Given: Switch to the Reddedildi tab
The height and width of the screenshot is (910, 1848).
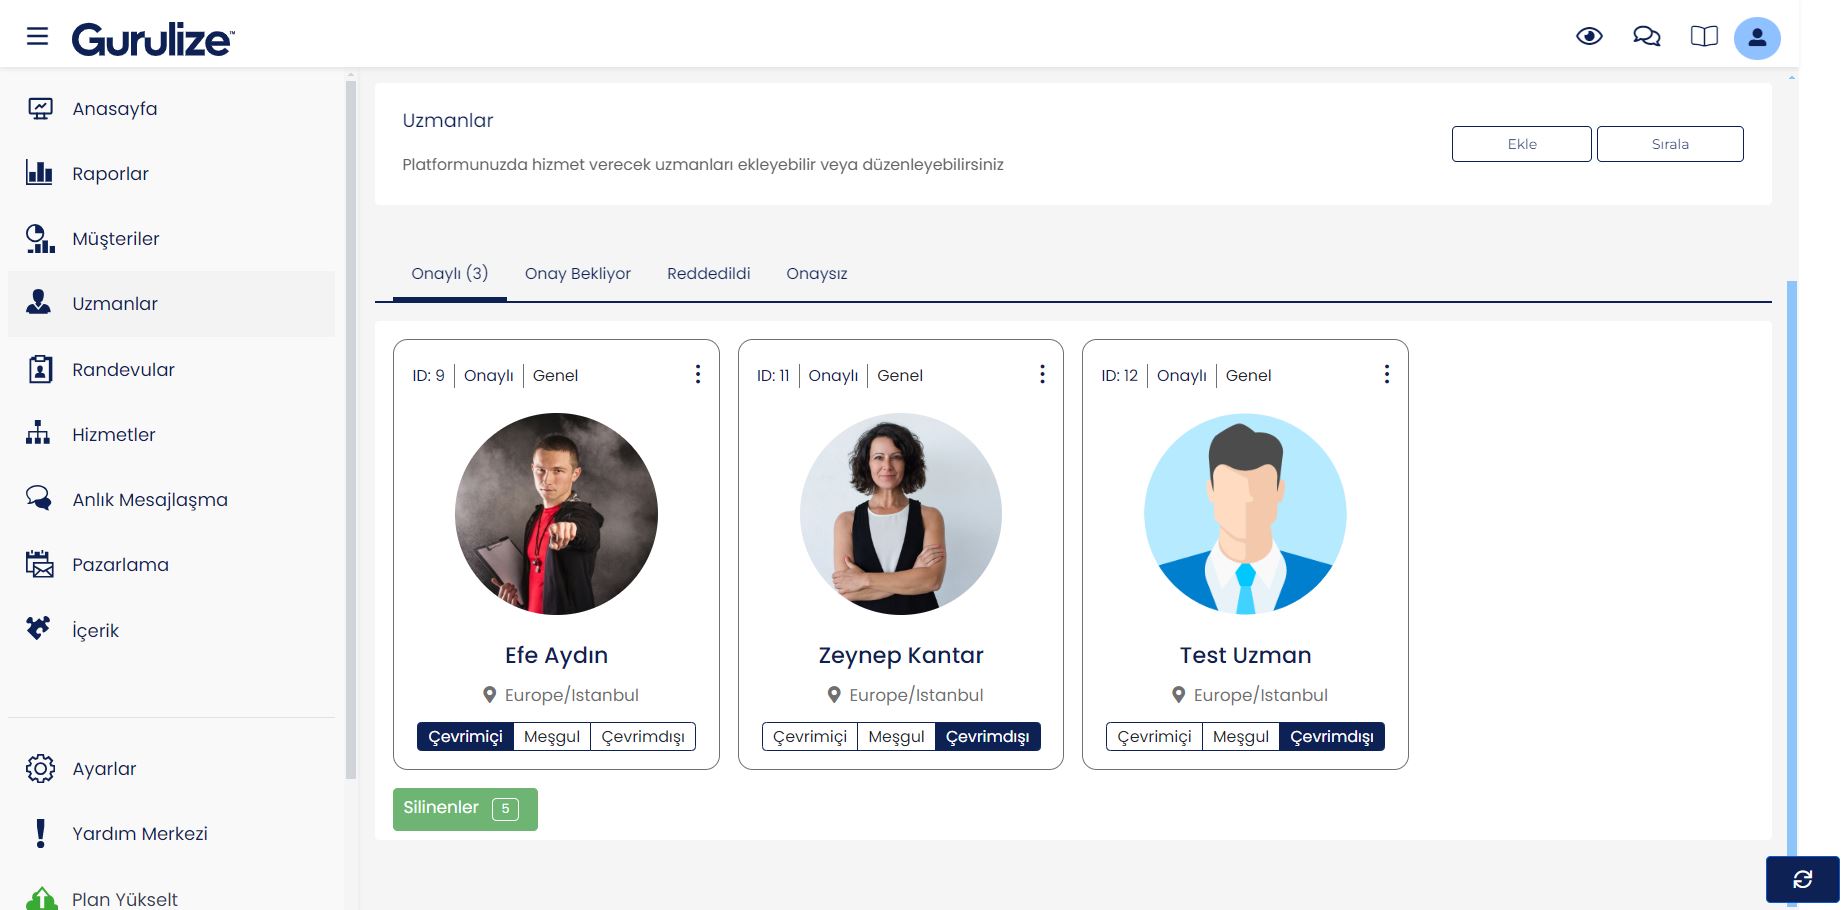Looking at the screenshot, I should click(708, 274).
